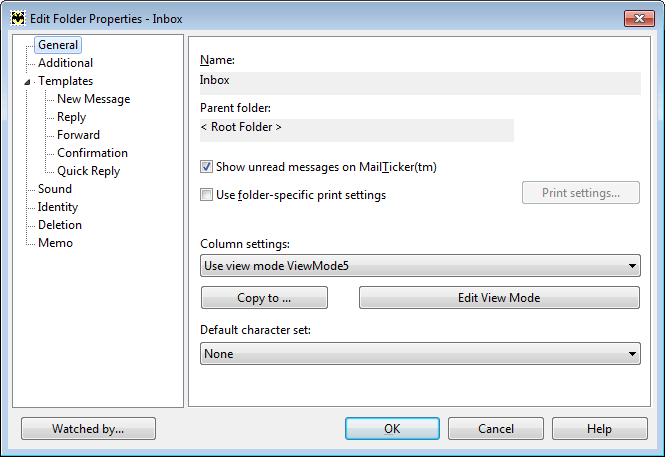Toggle Show unread messages on MailTicker checkbox
The image size is (665, 457).
[206, 167]
